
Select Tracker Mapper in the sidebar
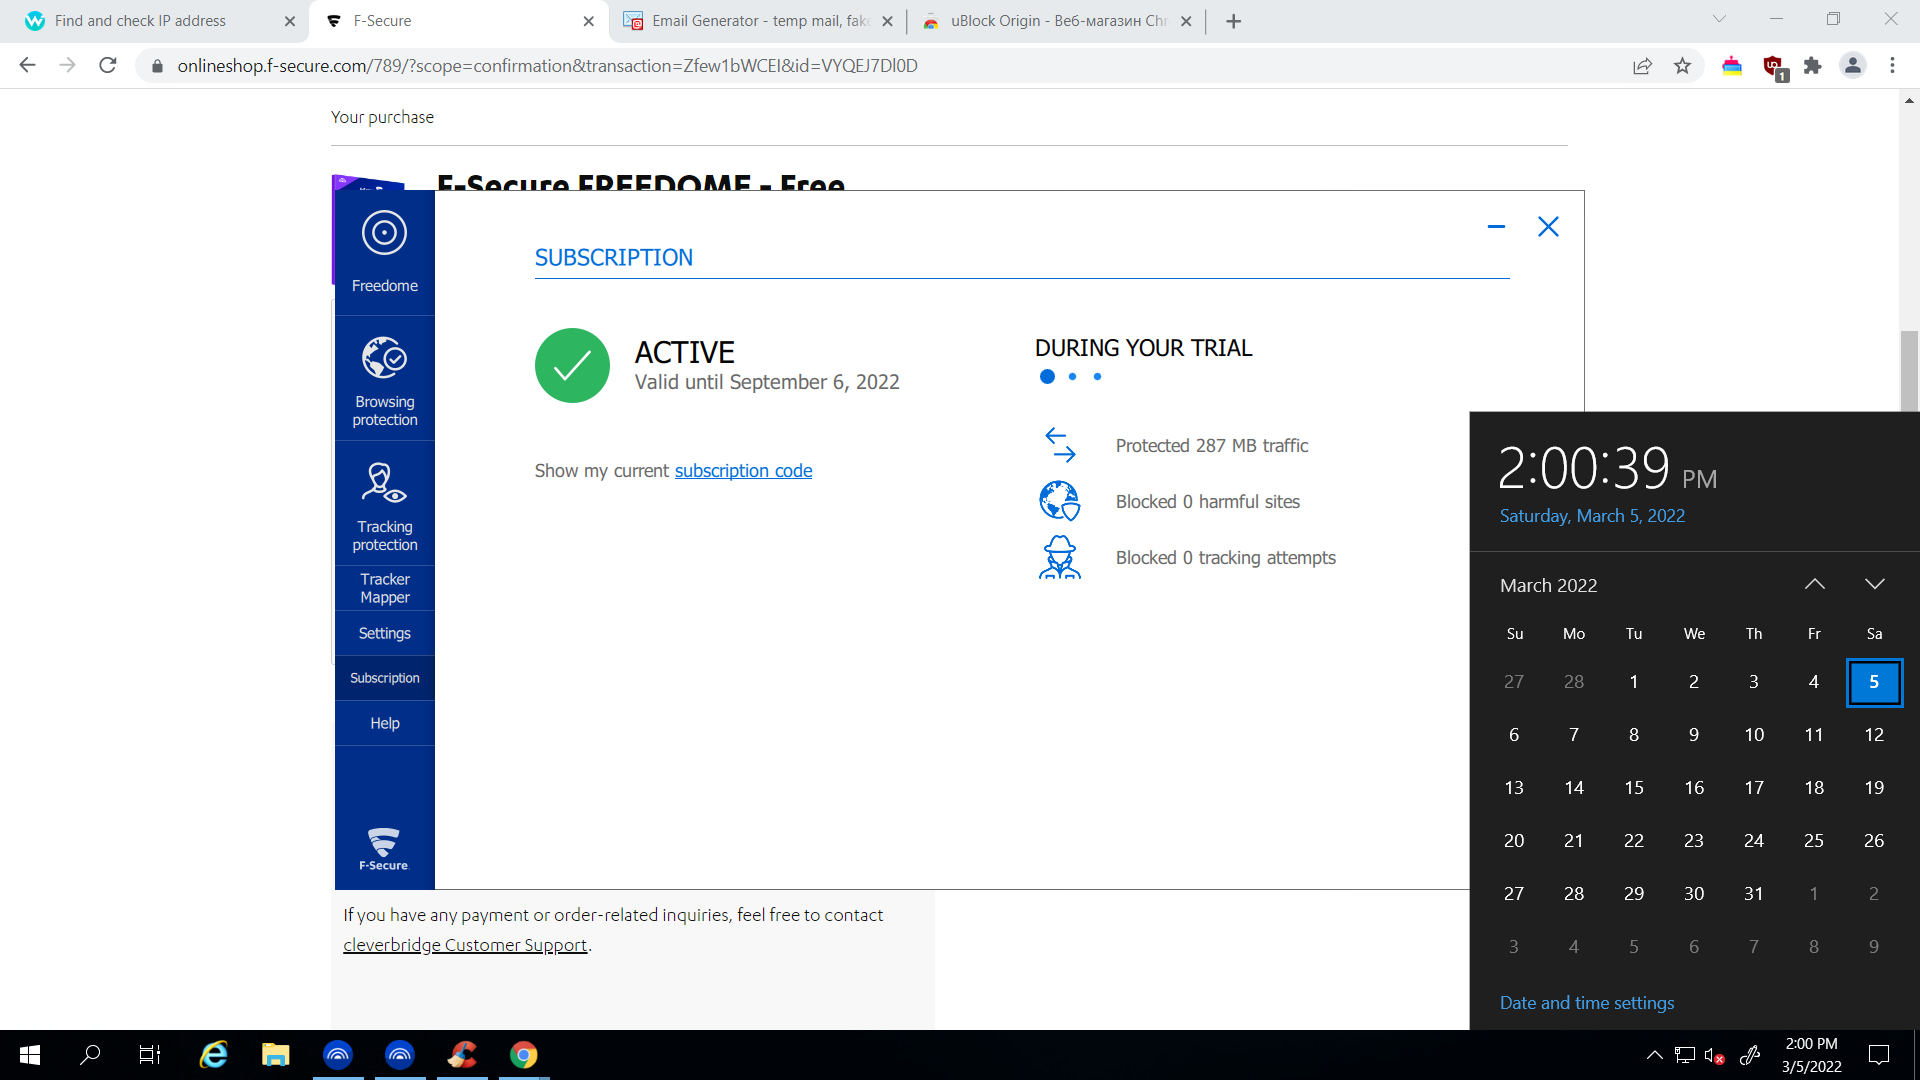[385, 588]
